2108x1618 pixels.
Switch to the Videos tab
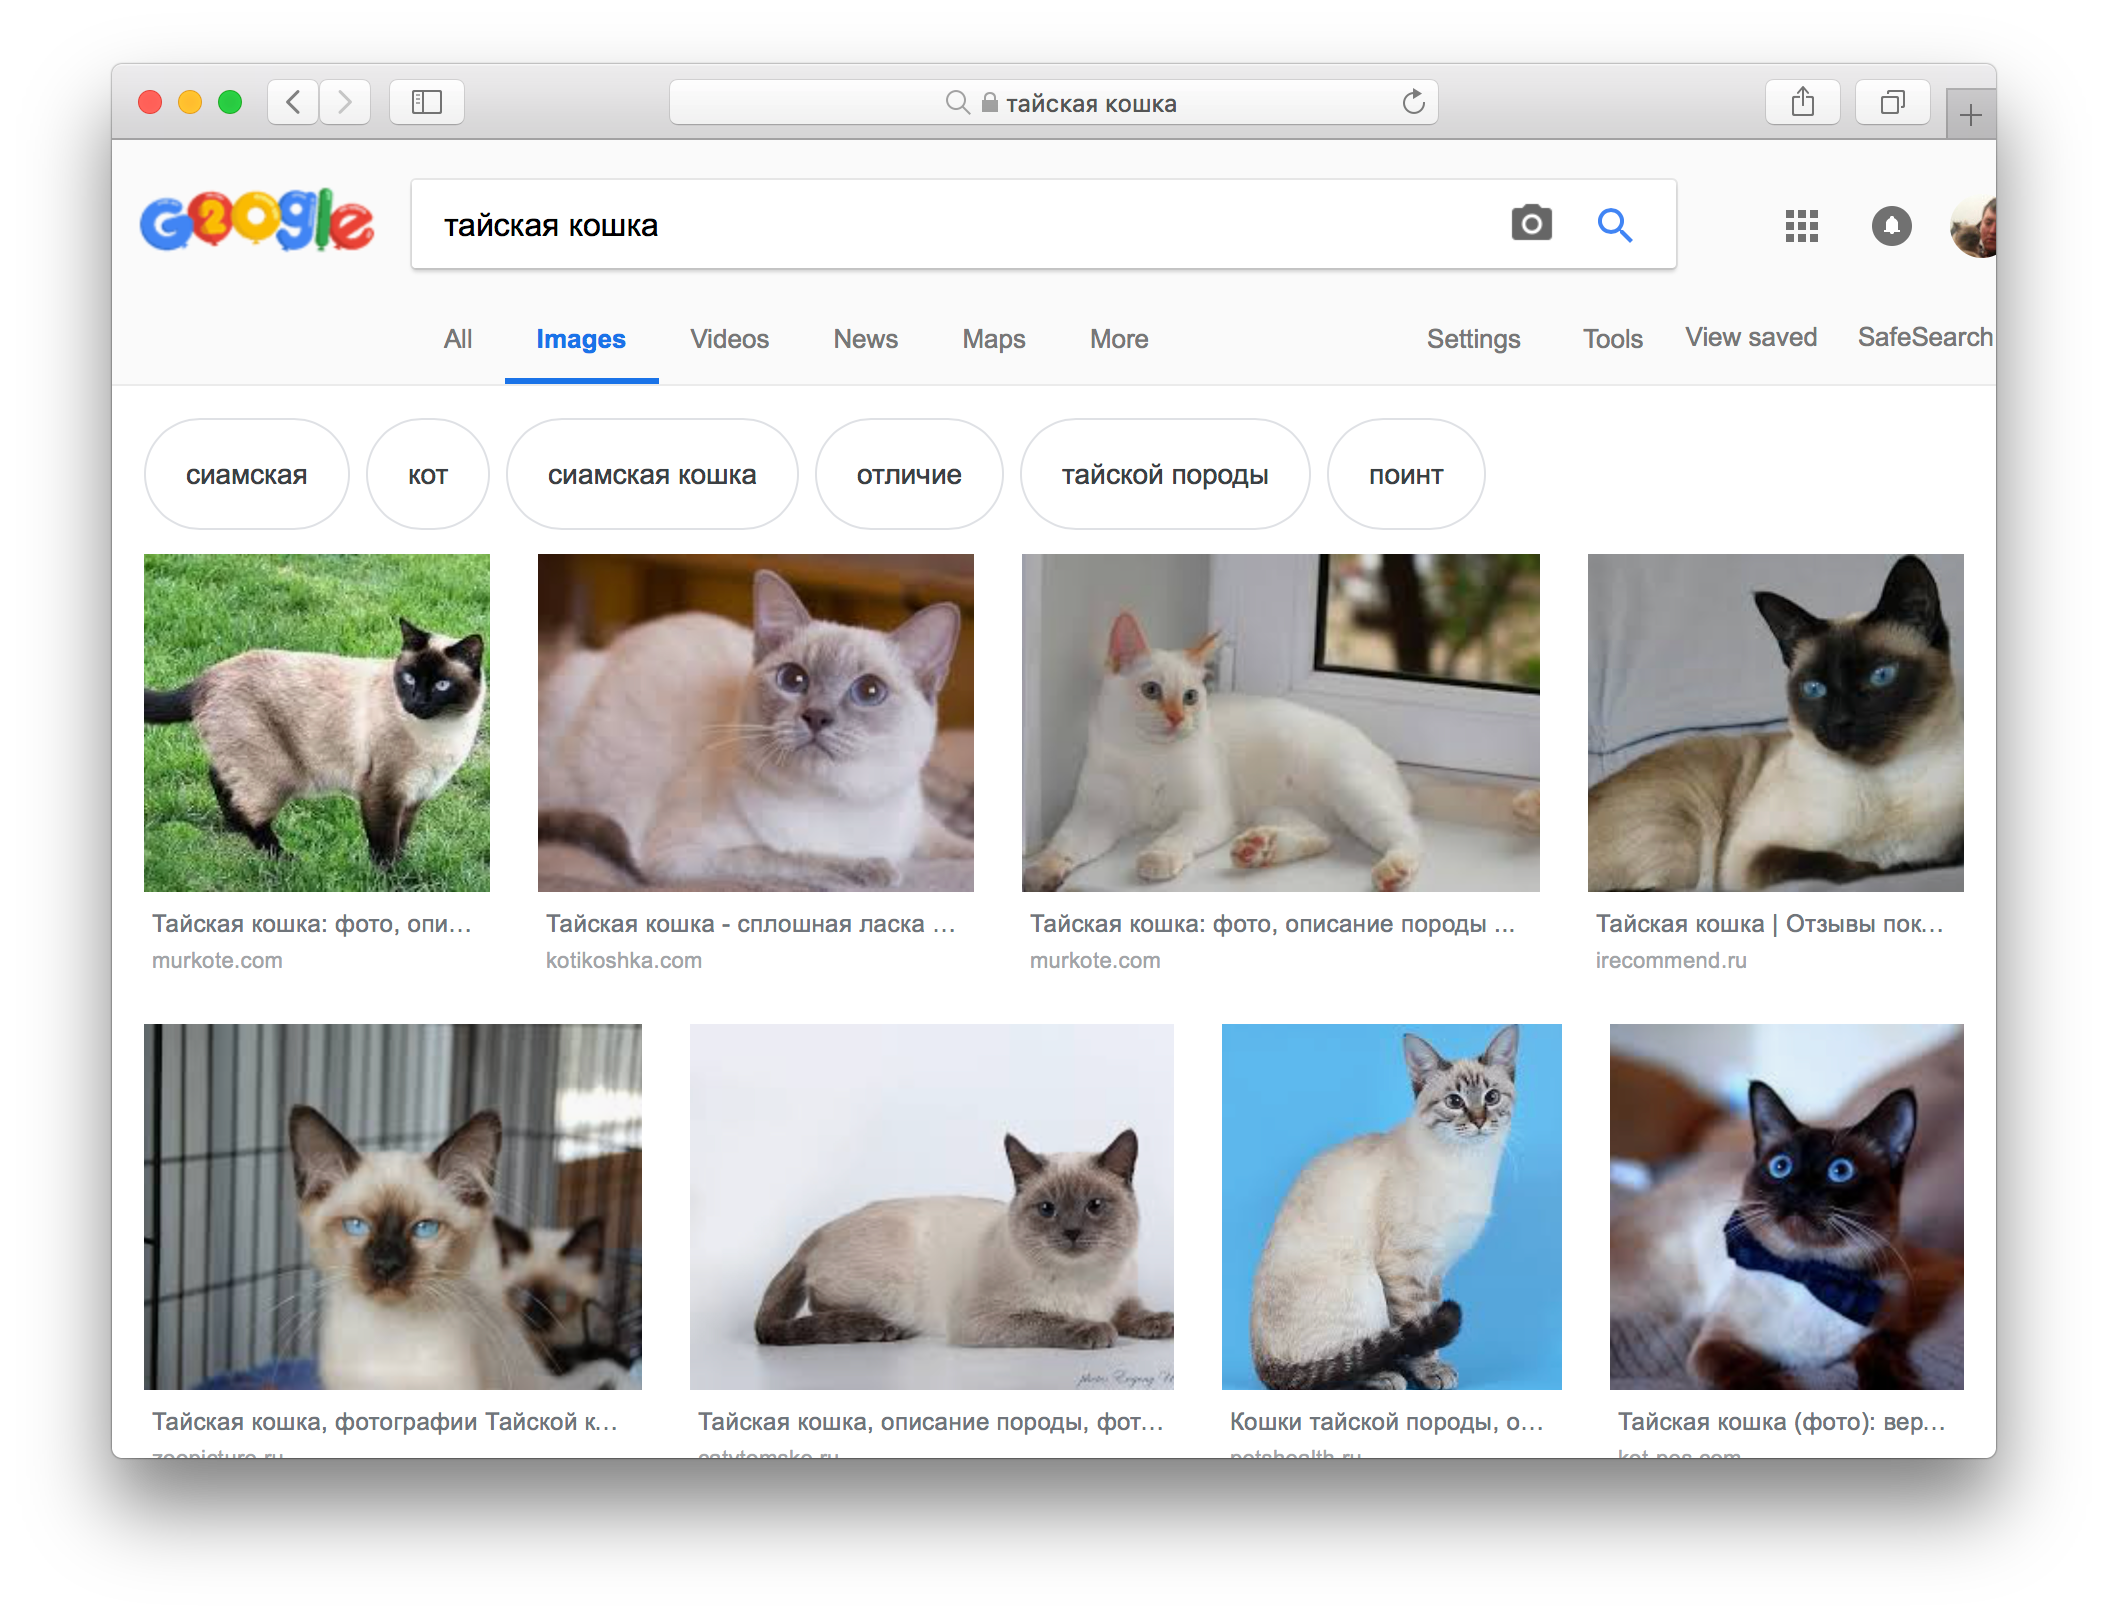click(x=729, y=339)
